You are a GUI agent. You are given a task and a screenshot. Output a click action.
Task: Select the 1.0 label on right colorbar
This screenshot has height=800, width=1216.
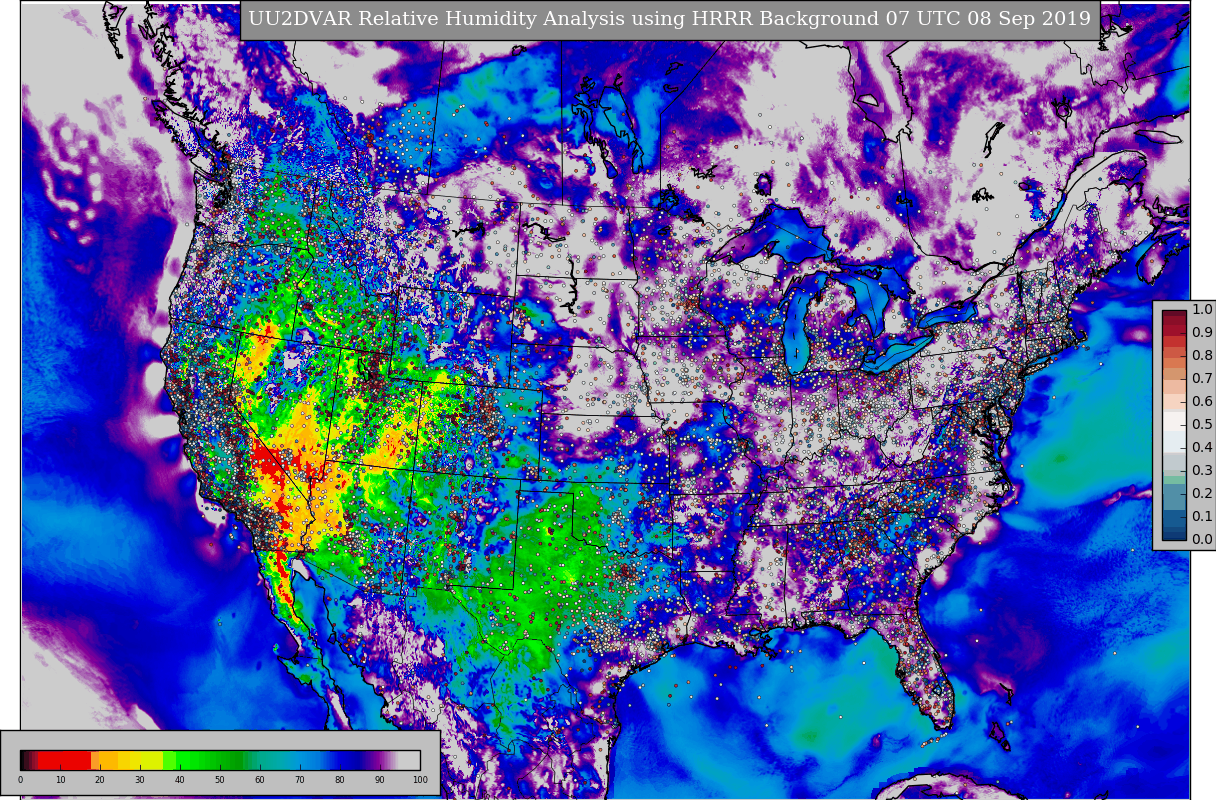coord(1202,310)
